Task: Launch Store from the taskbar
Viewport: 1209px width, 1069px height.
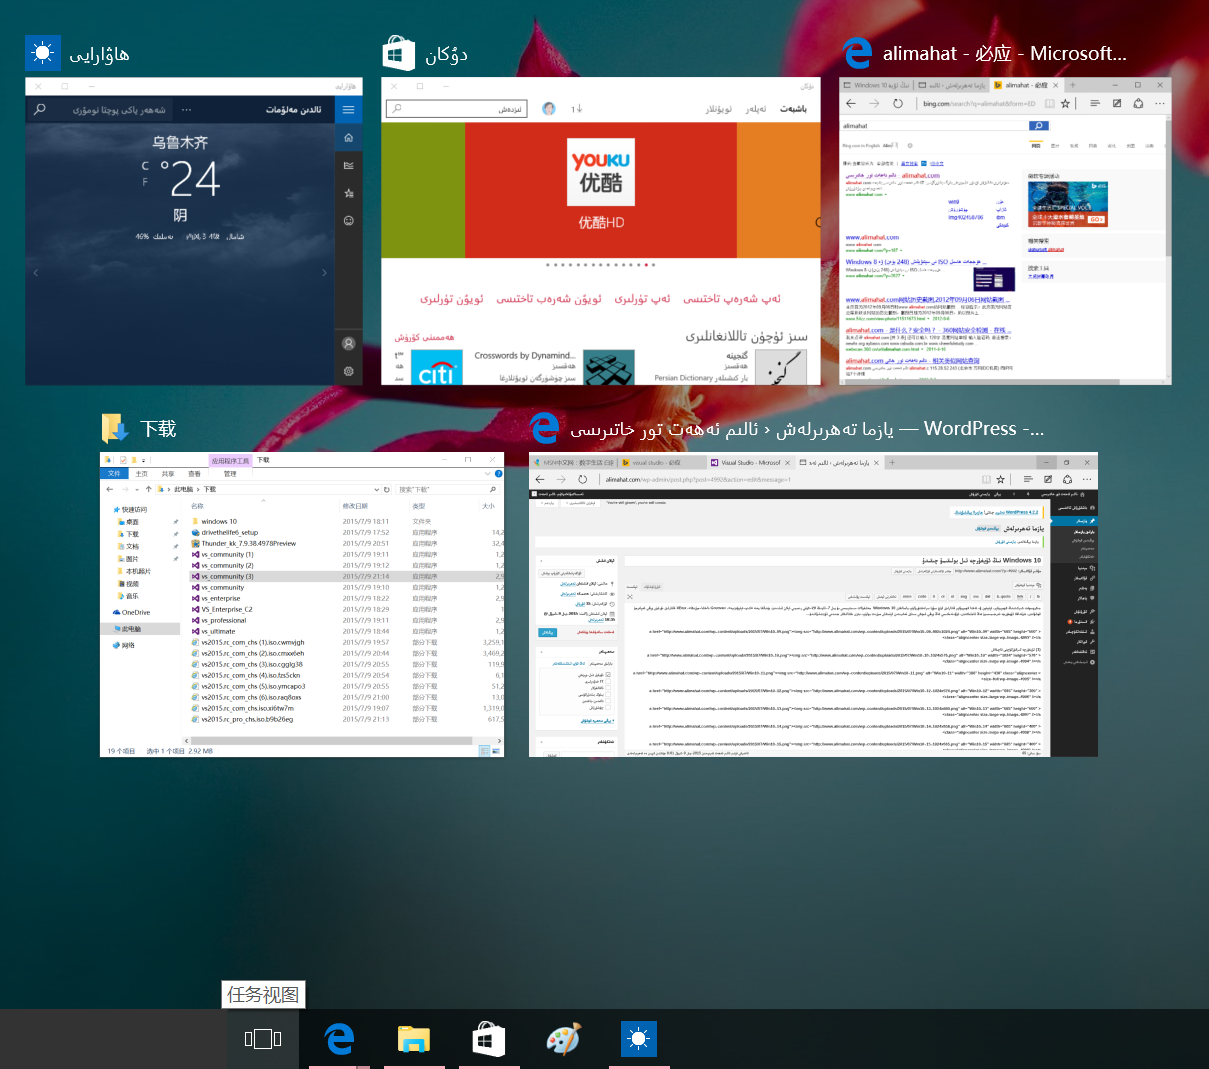Action: [x=489, y=1039]
